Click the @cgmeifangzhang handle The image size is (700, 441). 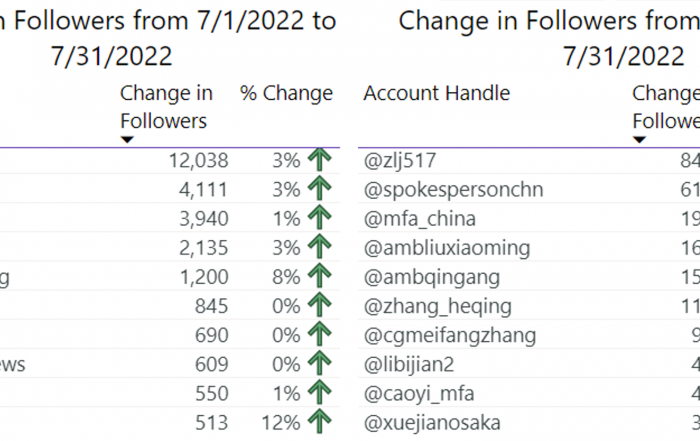450,336
